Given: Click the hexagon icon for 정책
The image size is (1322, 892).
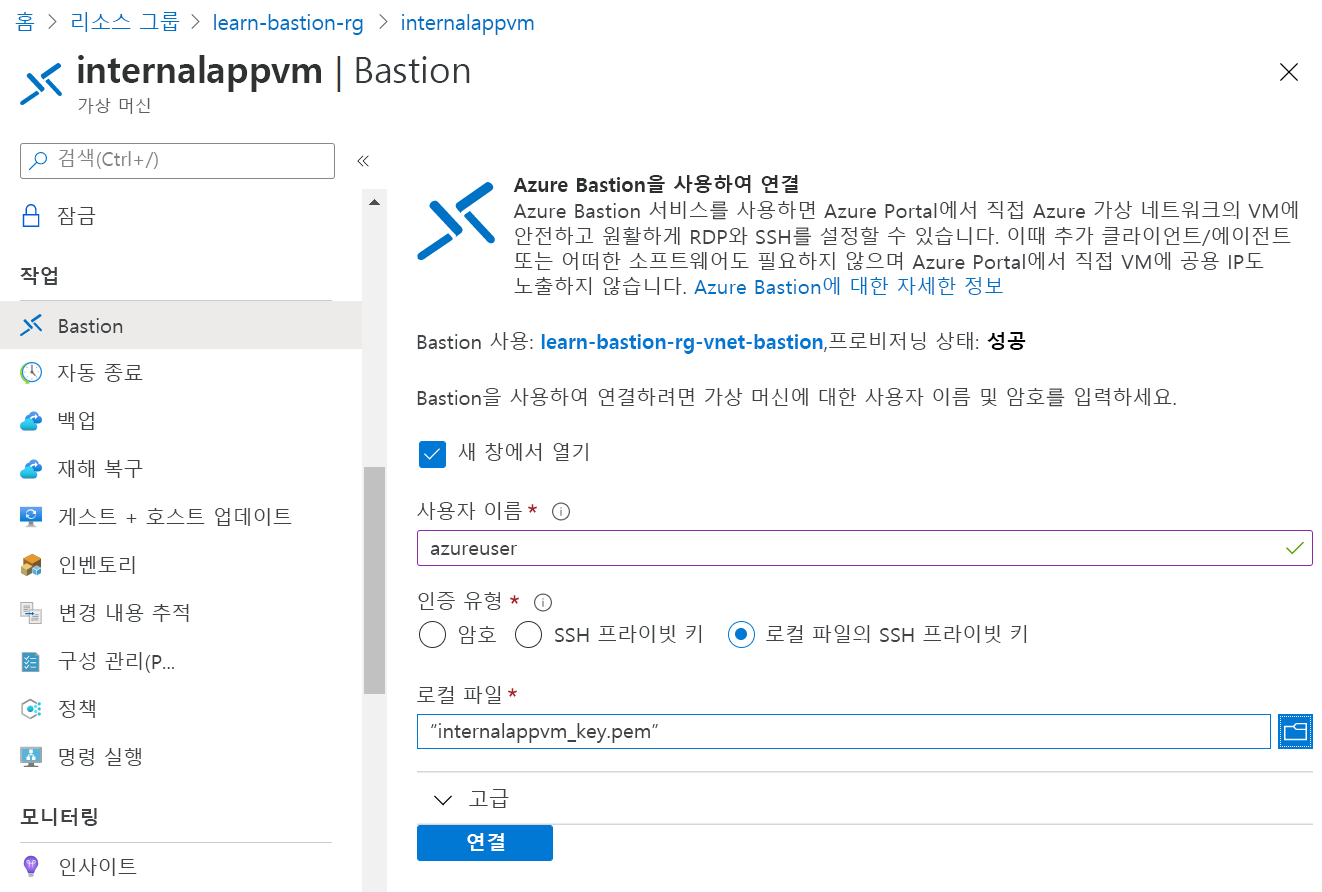Looking at the screenshot, I should (31, 709).
